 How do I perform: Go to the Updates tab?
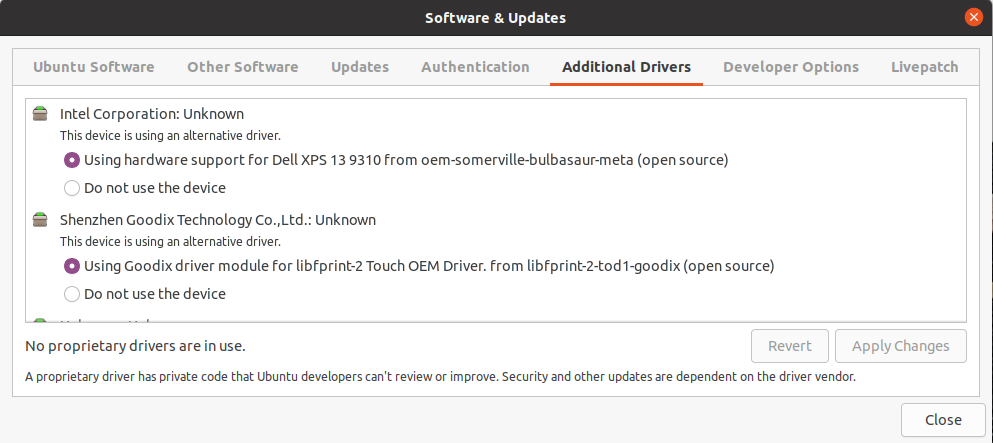click(x=360, y=67)
